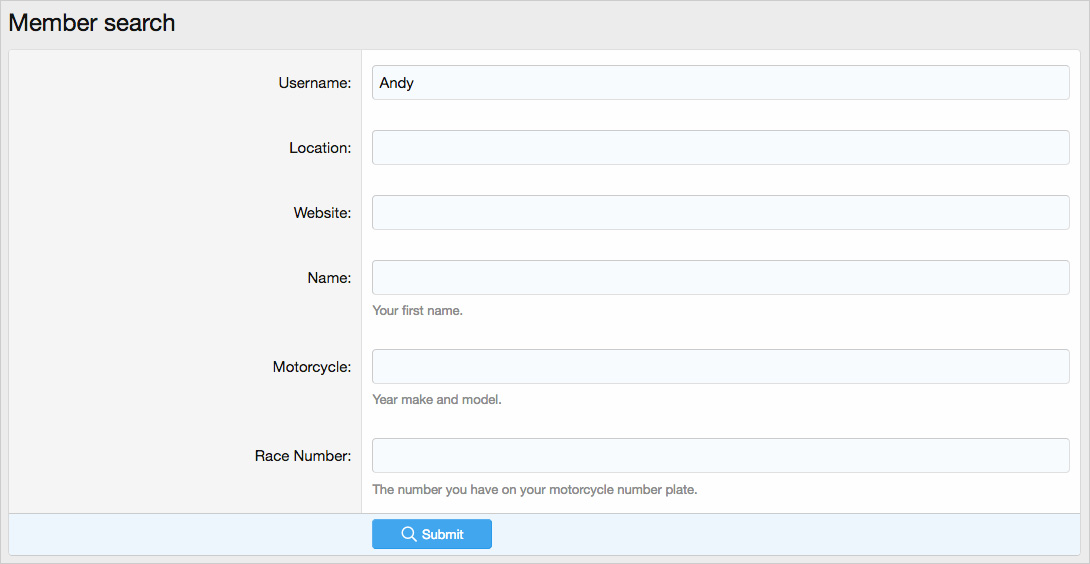
Task: Click the "Username:" label
Action: (x=314, y=83)
